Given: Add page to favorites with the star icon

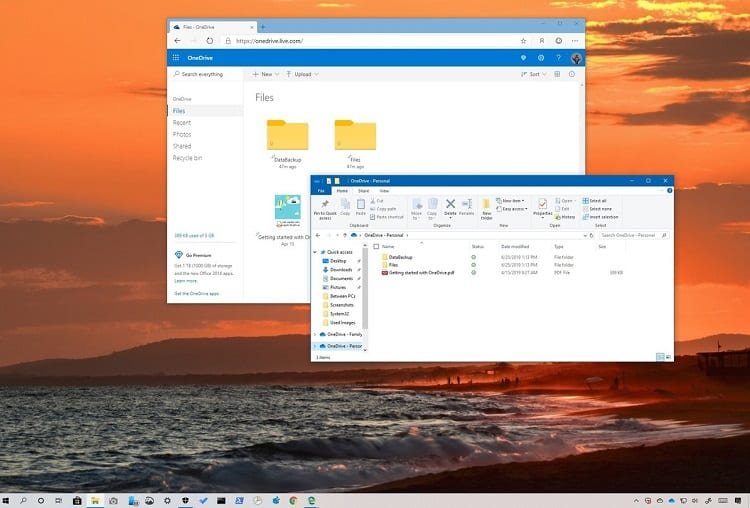Looking at the screenshot, I should tap(523, 41).
